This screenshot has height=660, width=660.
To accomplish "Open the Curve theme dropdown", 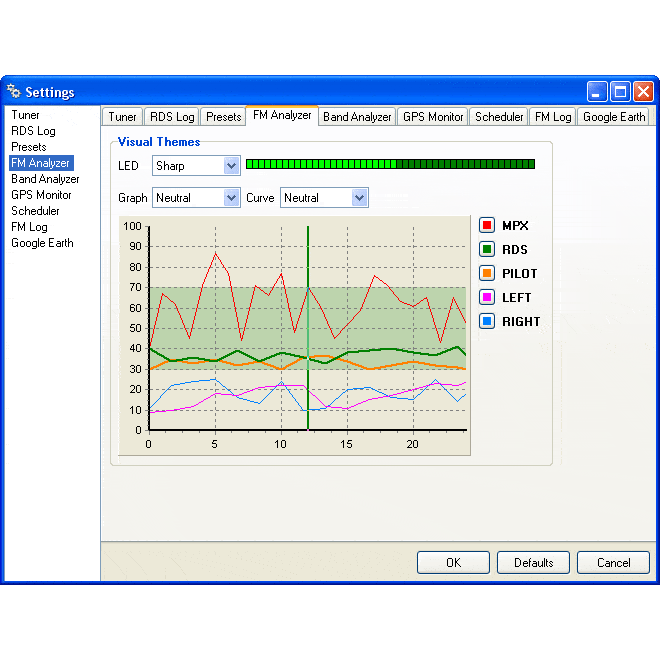I will pyautogui.click(x=359, y=198).
